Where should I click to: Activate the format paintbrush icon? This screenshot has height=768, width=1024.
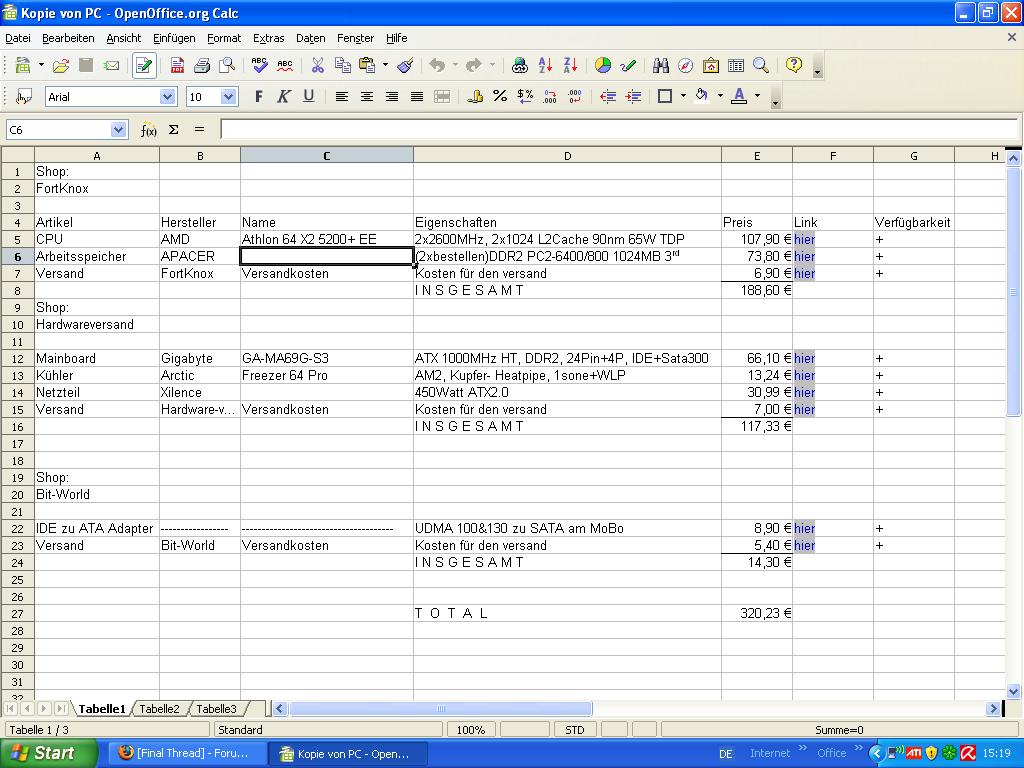point(406,65)
